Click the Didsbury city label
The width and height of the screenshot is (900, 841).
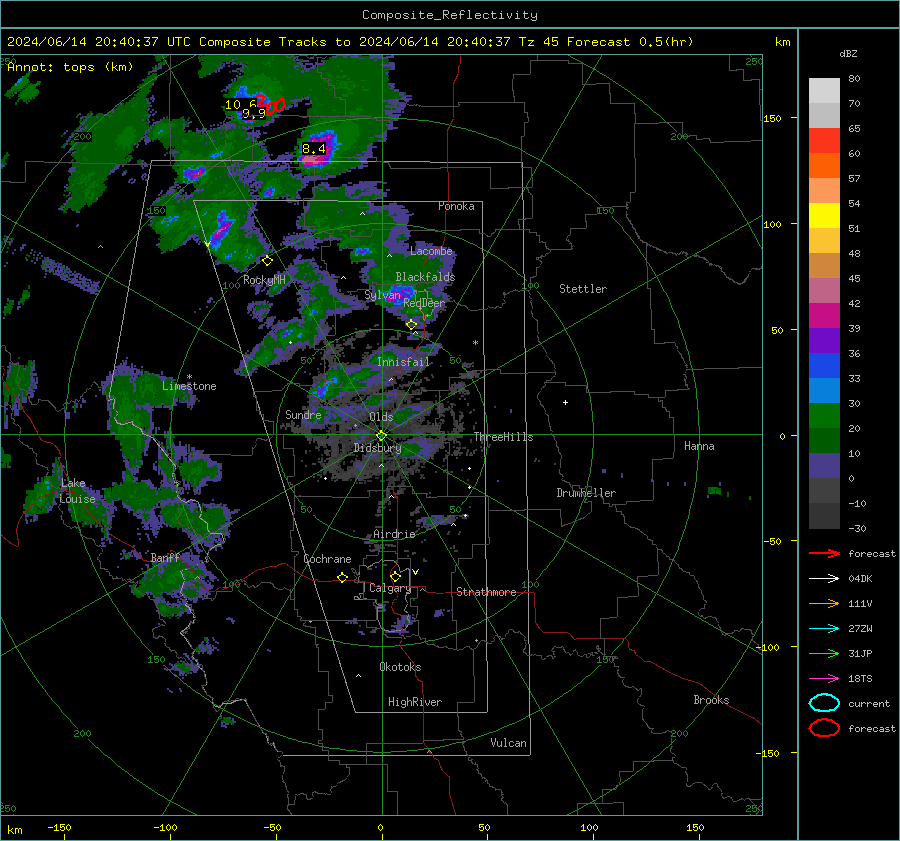[377, 448]
